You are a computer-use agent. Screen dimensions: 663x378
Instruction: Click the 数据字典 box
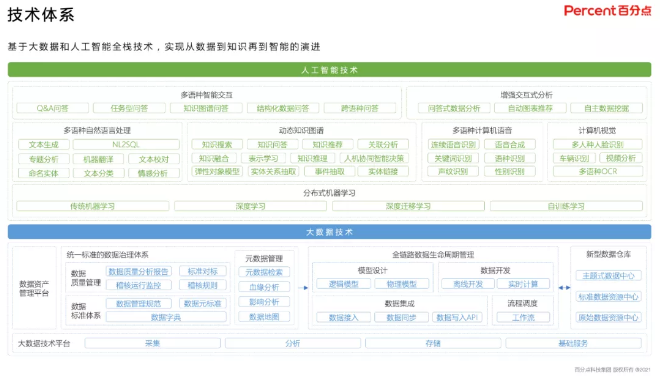(166, 317)
